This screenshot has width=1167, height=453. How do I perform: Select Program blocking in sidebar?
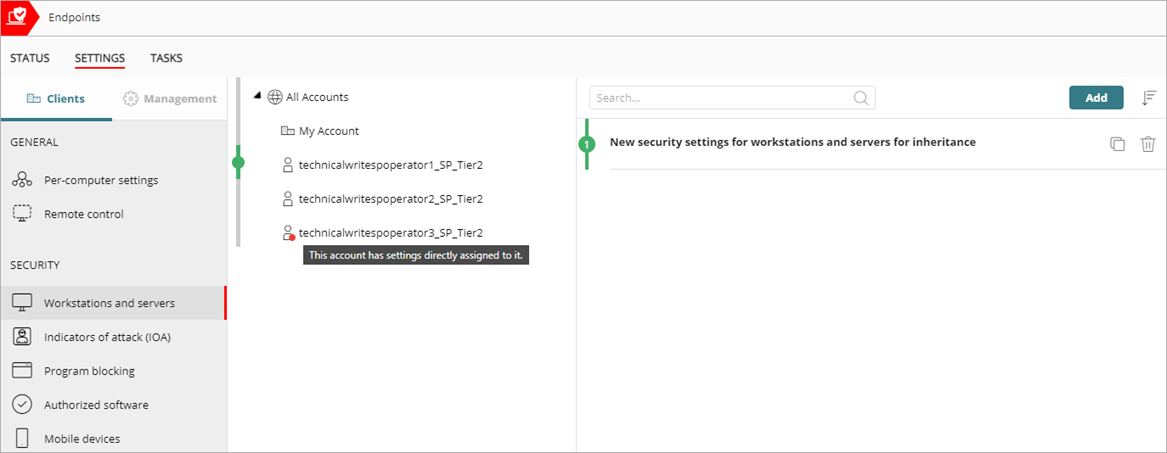pyautogui.click(x=89, y=371)
